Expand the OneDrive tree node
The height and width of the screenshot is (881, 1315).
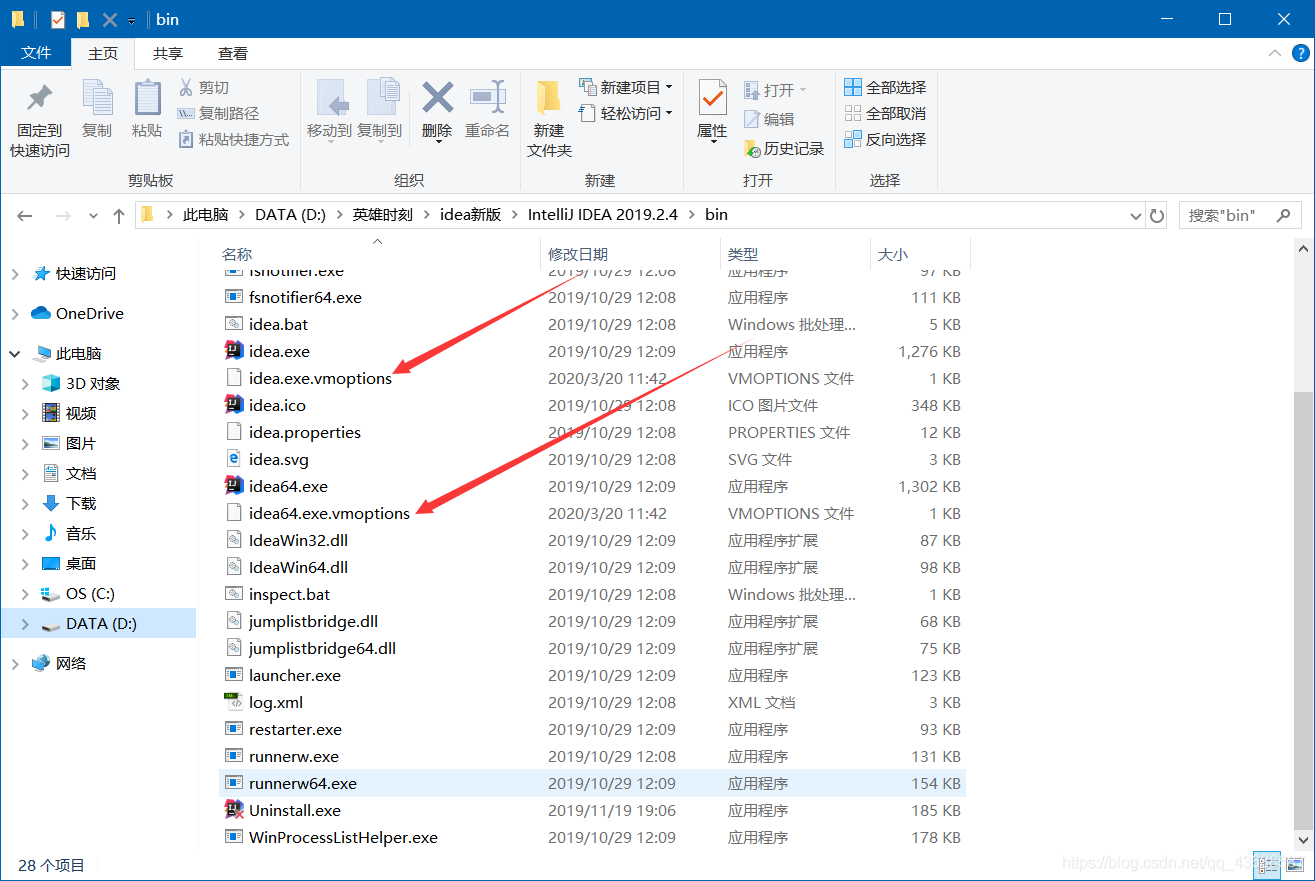pos(15,314)
